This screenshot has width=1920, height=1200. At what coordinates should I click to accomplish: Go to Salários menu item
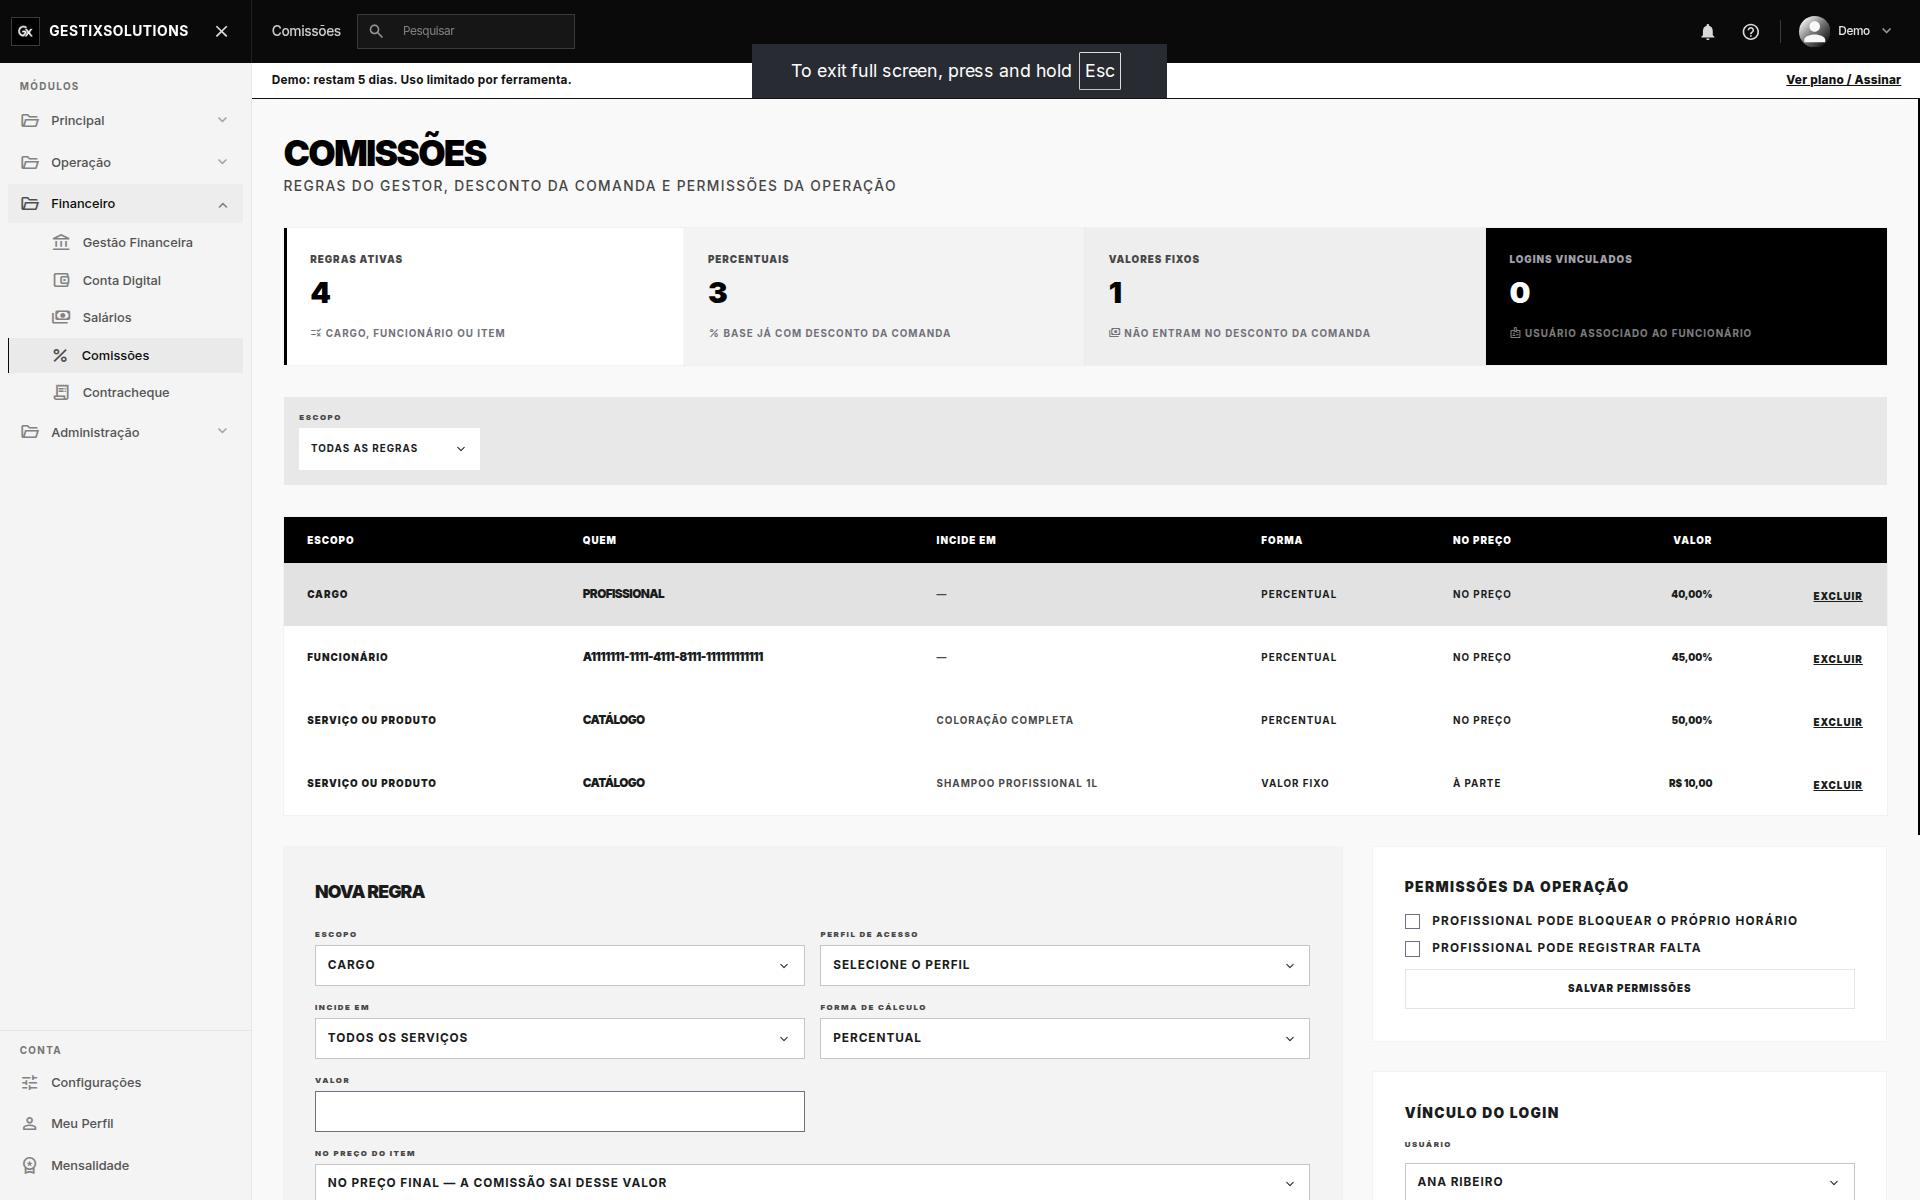pos(107,317)
